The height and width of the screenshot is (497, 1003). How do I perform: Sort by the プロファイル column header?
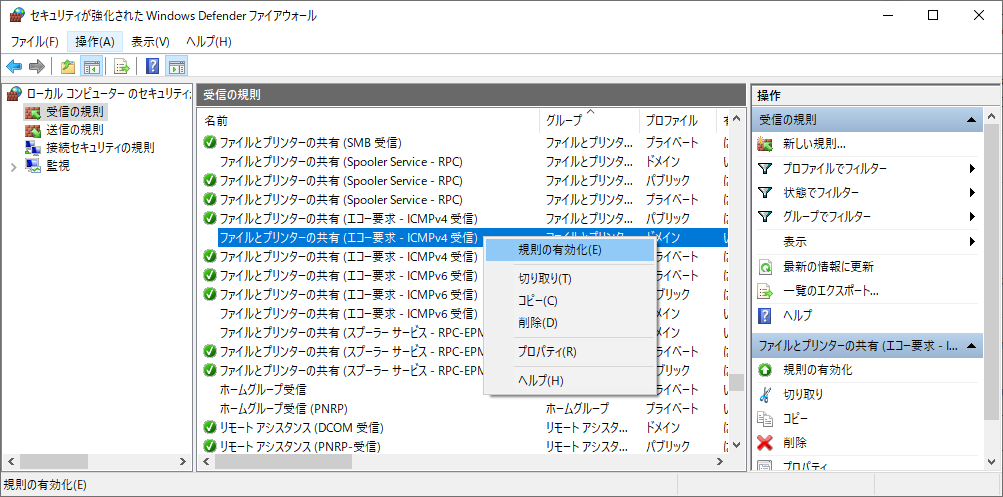[679, 120]
